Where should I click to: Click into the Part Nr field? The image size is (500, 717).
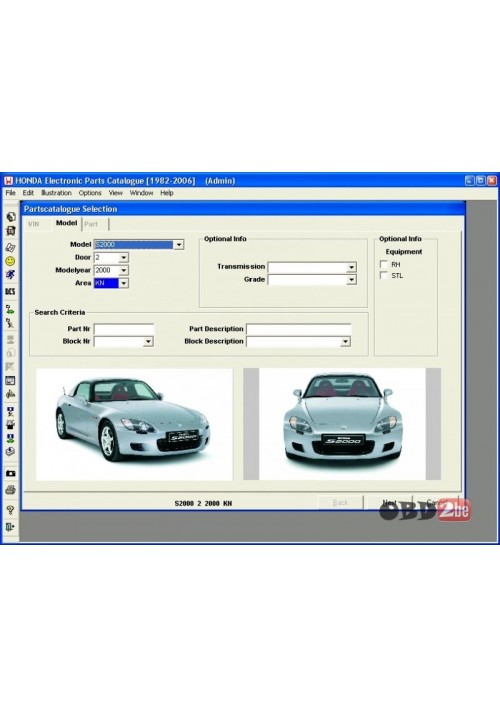pyautogui.click(x=124, y=329)
